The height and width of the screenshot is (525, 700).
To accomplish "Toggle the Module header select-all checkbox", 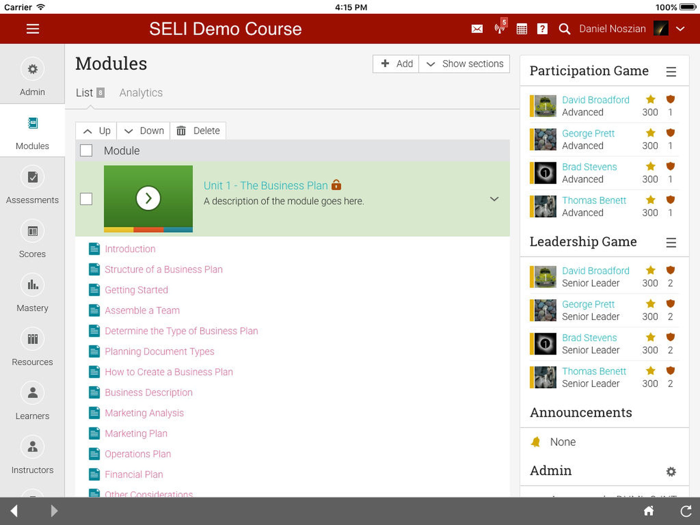I will click(x=86, y=150).
